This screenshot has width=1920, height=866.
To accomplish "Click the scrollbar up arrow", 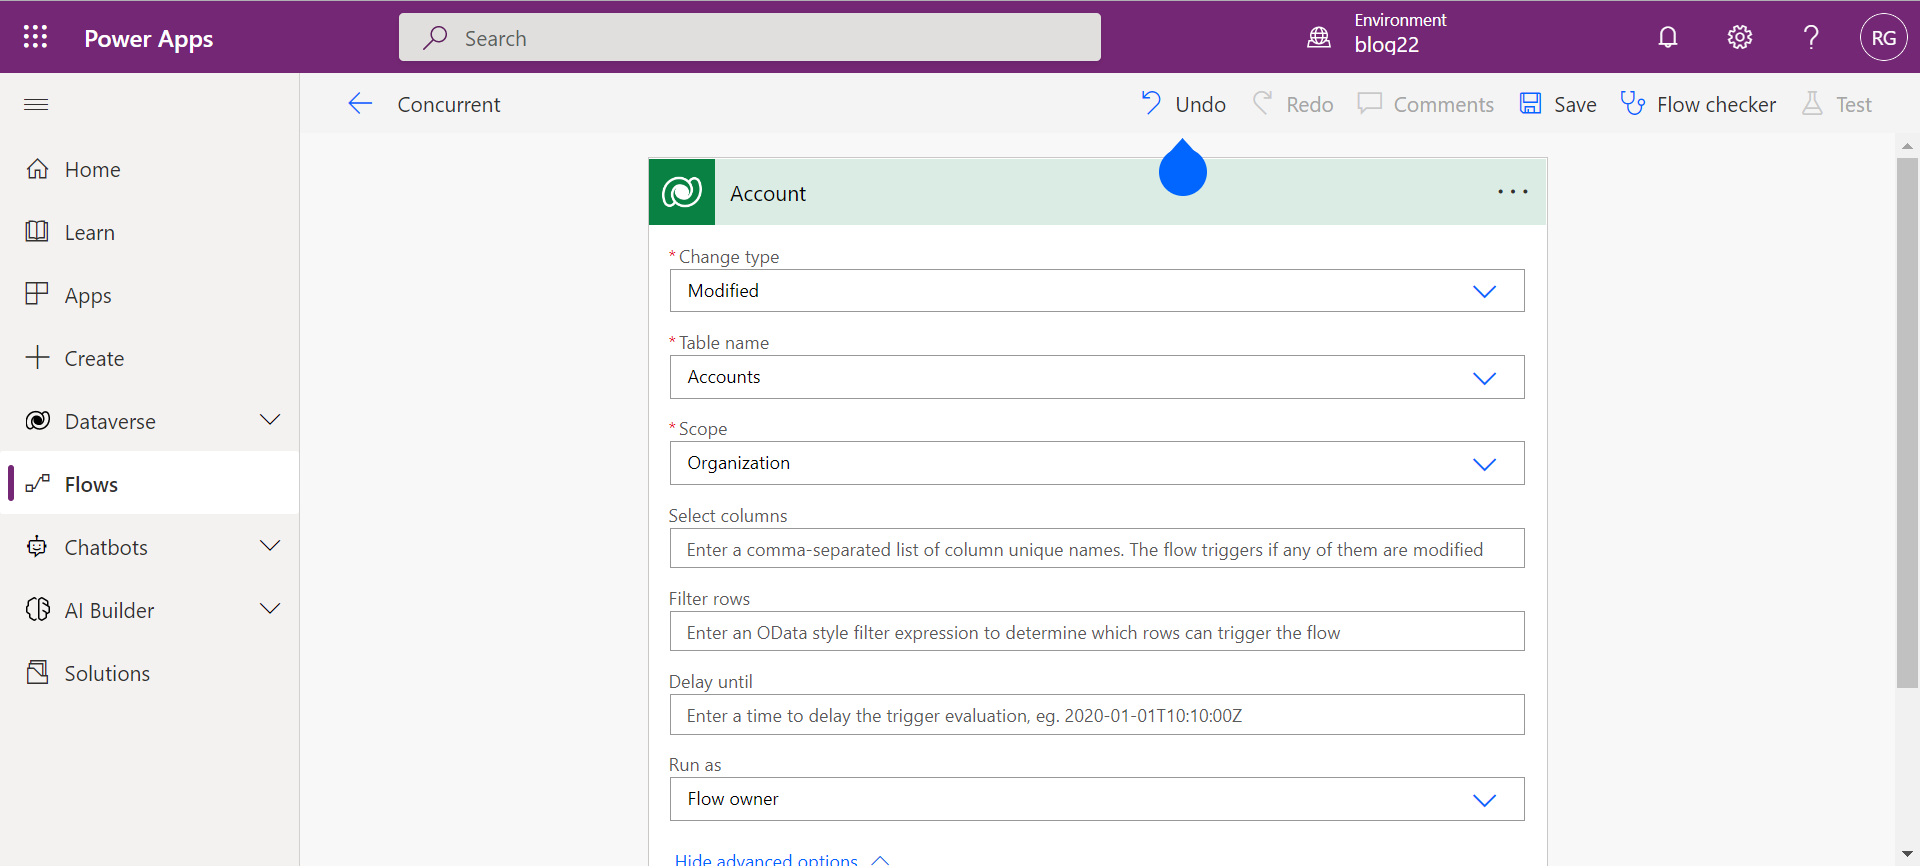I will tap(1907, 145).
